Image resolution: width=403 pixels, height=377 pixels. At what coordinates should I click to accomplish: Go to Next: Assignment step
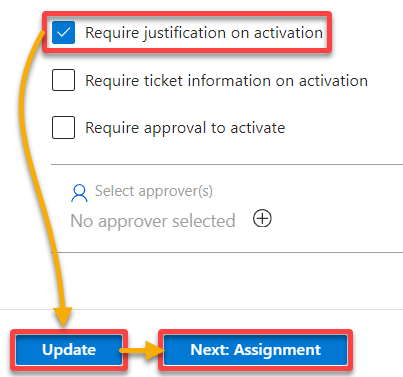(x=255, y=350)
